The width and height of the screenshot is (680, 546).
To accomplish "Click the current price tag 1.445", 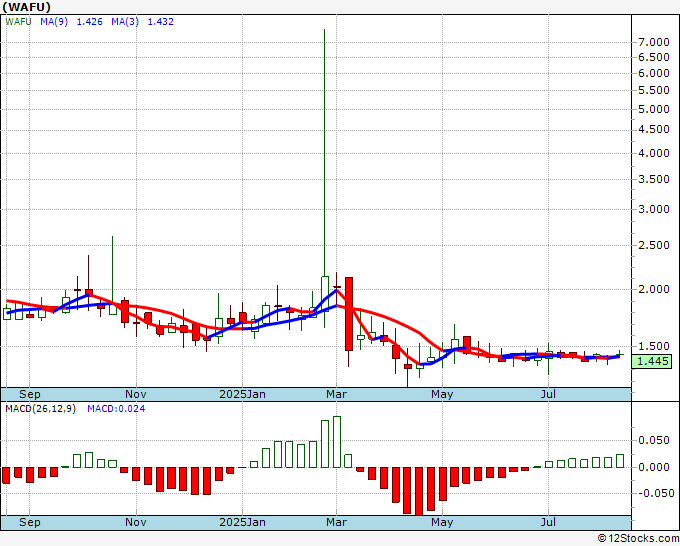I will point(652,361).
